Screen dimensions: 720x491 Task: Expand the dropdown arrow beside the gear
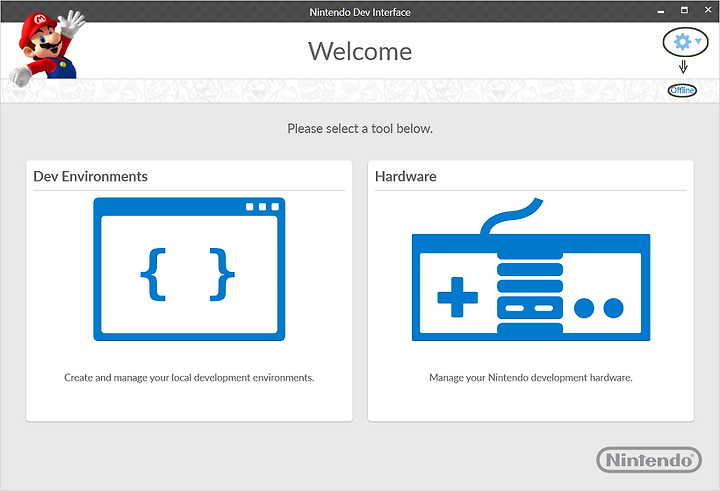698,41
